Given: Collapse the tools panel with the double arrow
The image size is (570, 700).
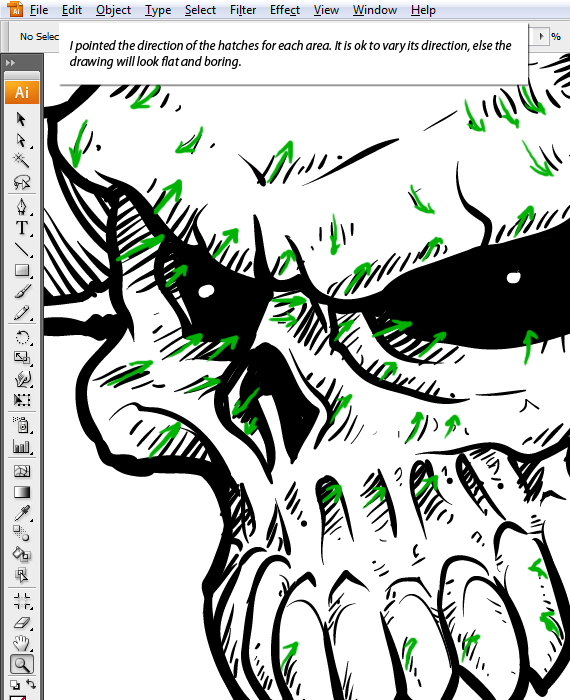Looking at the screenshot, I should (x=10, y=63).
